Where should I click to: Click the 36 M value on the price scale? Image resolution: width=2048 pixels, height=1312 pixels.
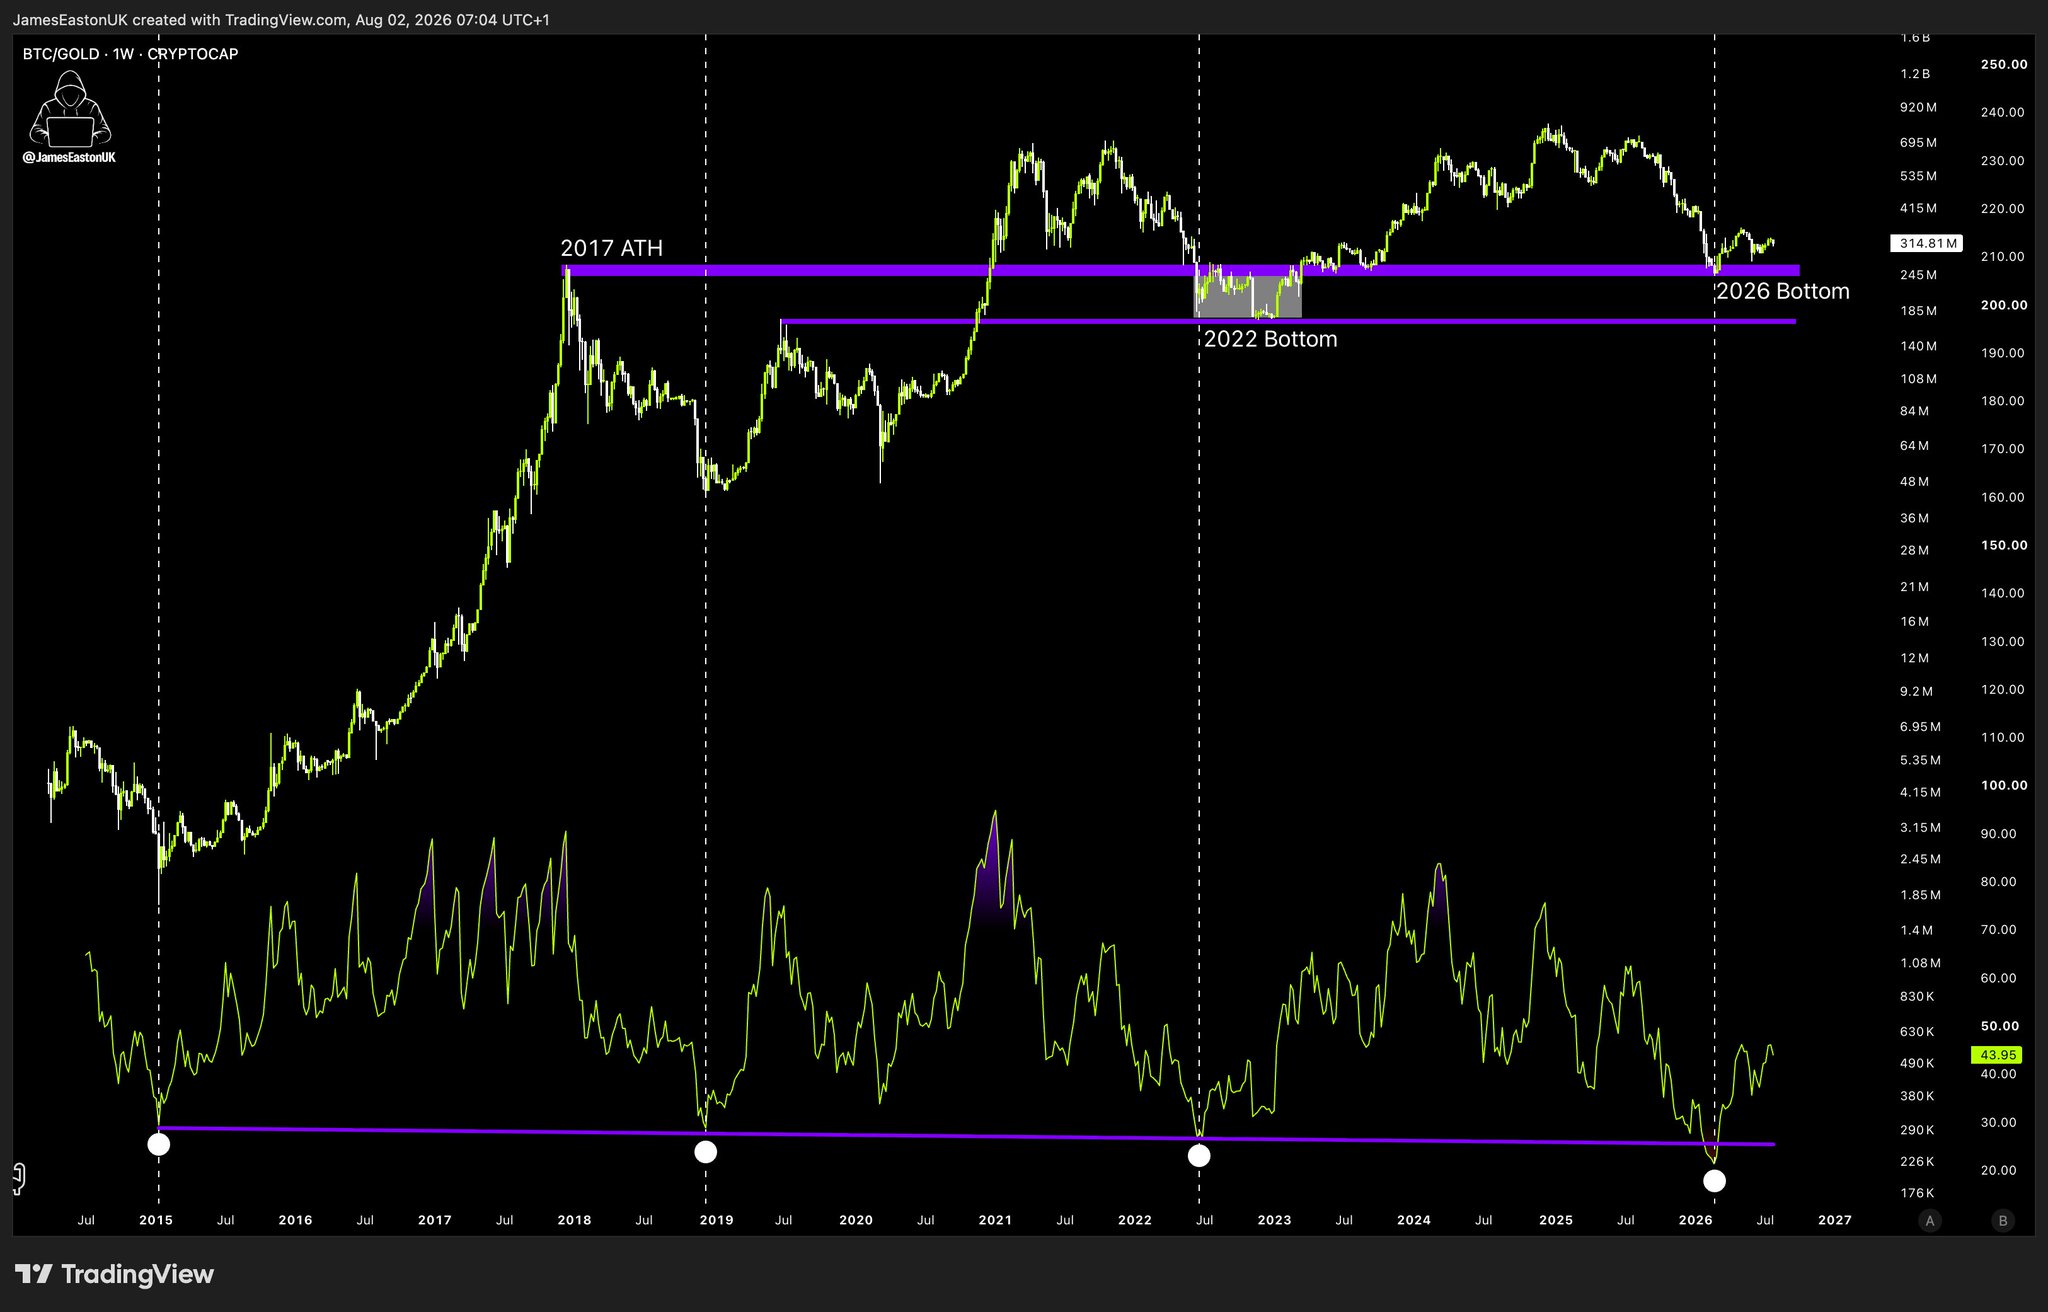coord(1915,518)
